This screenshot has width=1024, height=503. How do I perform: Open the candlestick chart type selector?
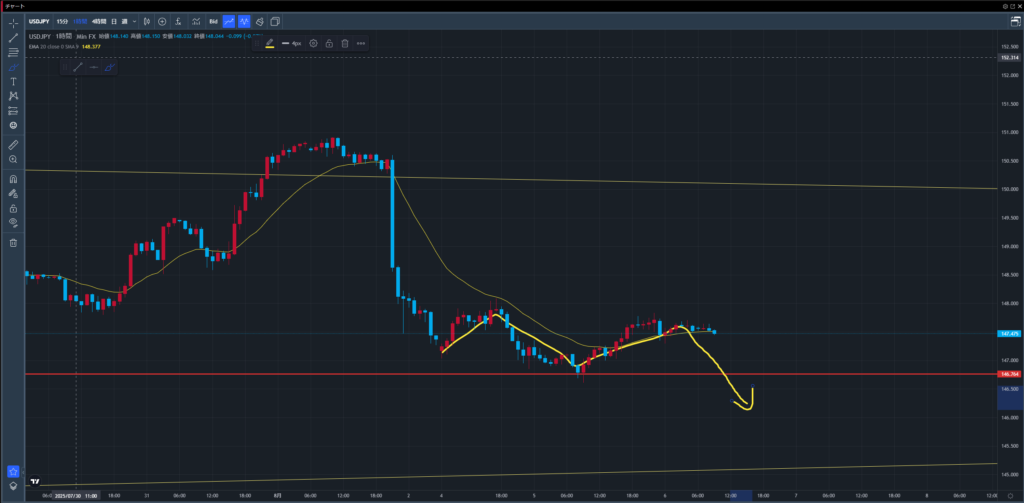[x=147, y=22]
